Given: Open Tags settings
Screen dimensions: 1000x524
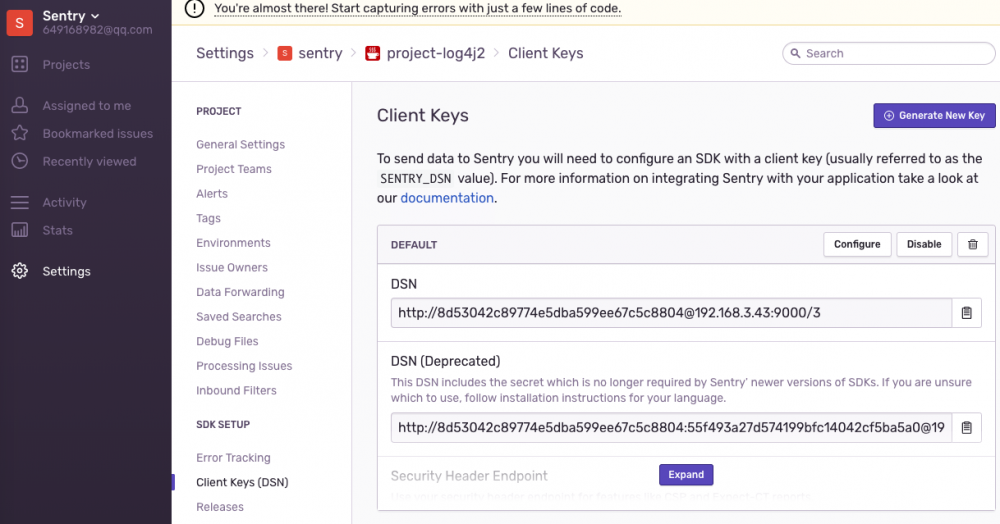Looking at the screenshot, I should pos(209,219).
